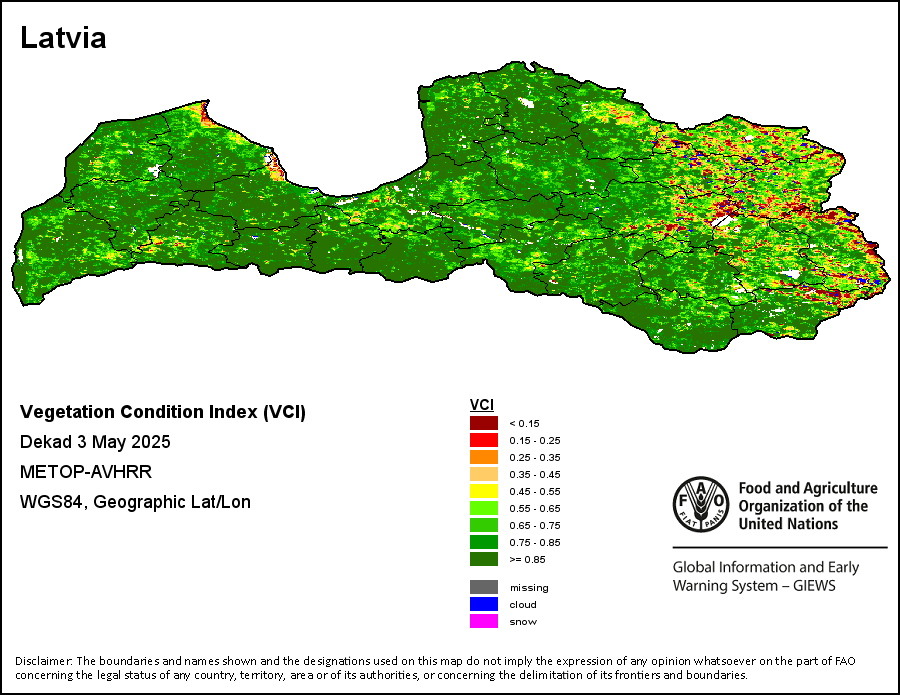Click the gray missing legend swatch
This screenshot has height=695, width=900.
[x=484, y=587]
